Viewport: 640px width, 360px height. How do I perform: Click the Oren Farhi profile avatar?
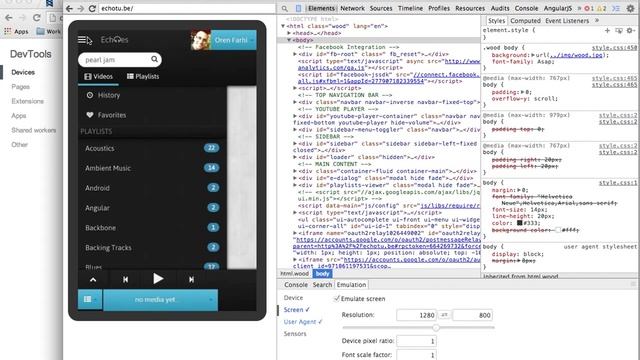200,40
